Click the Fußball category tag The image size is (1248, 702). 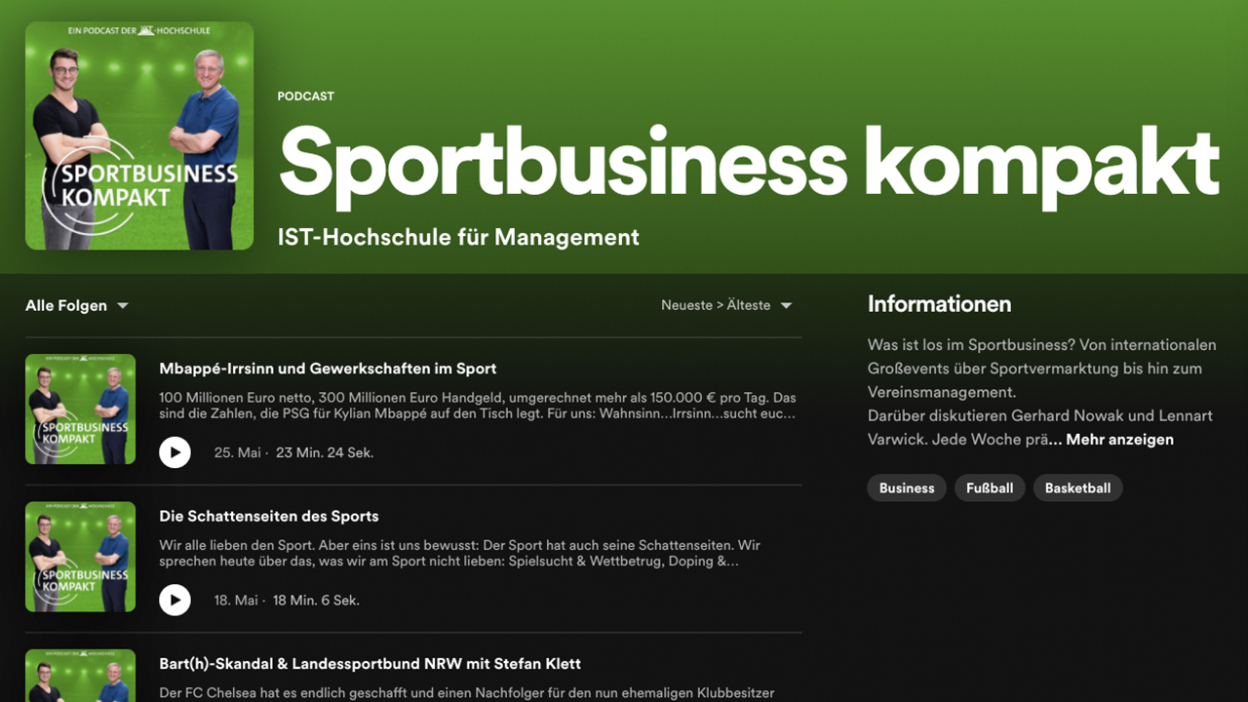990,488
